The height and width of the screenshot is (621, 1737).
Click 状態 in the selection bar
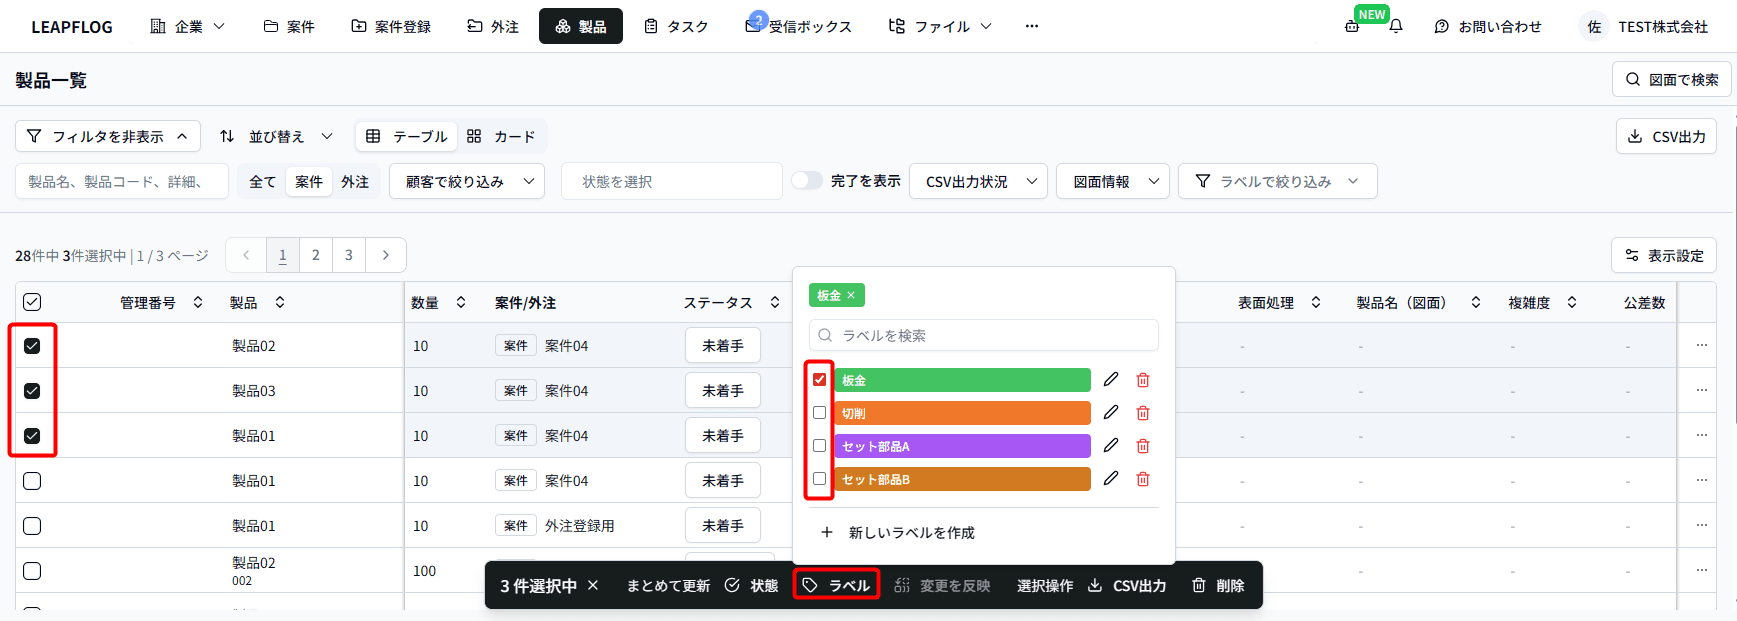[x=751, y=585]
